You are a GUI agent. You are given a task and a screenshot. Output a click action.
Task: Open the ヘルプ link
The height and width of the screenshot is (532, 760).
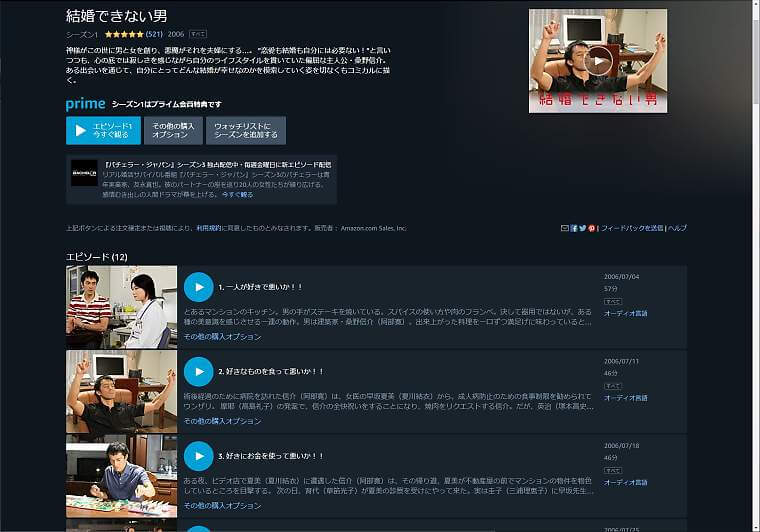coord(677,228)
